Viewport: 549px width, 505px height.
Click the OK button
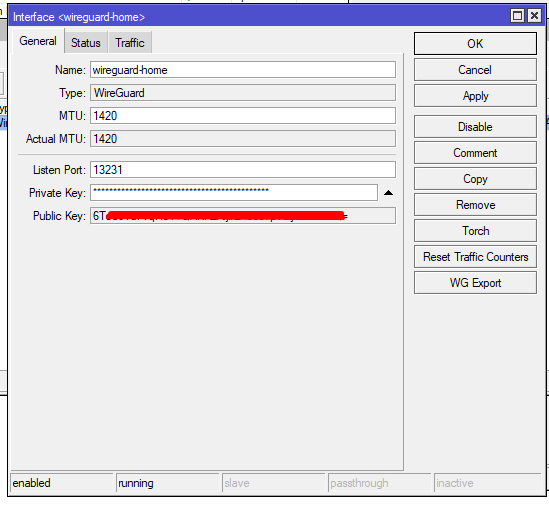click(475, 44)
